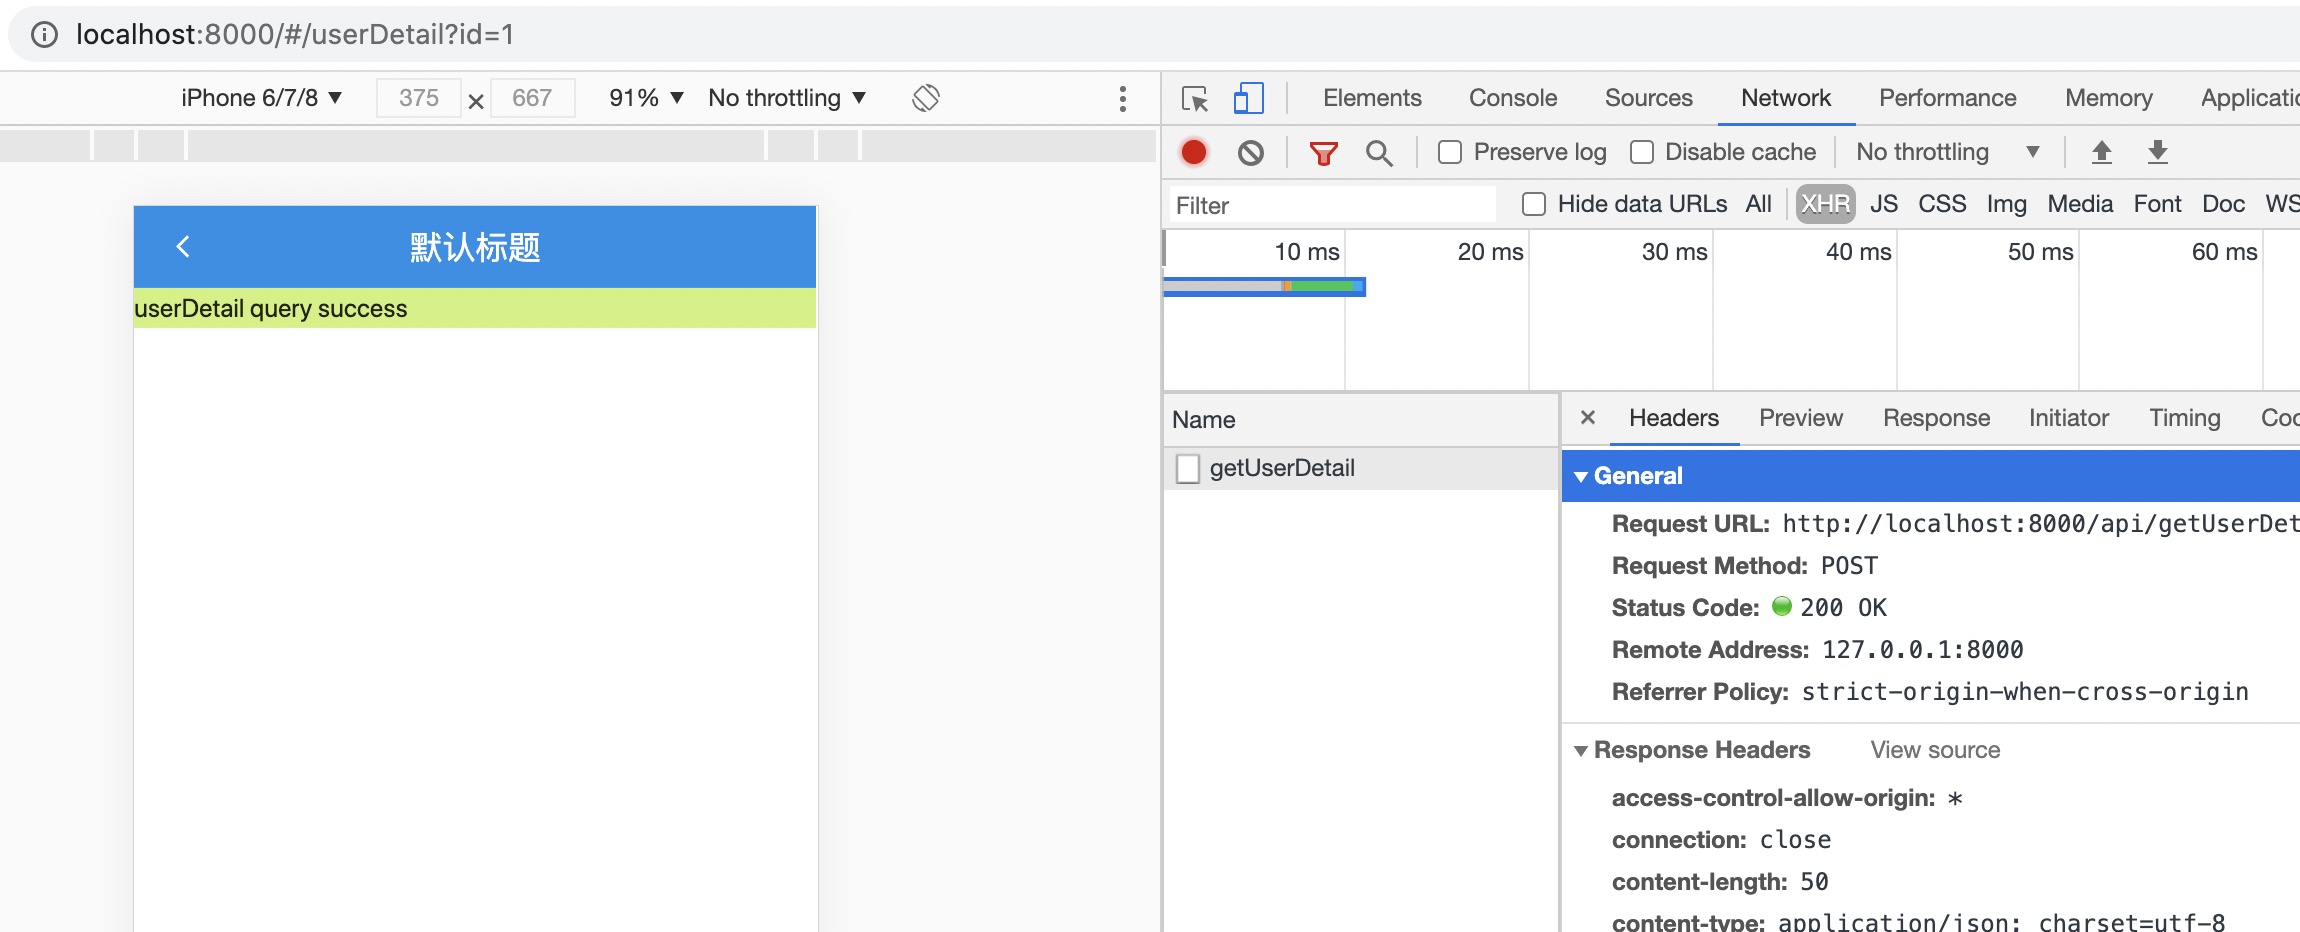Click Remote Address 127.0.0.1:8000 value
The width and height of the screenshot is (2300, 932).
1922,650
